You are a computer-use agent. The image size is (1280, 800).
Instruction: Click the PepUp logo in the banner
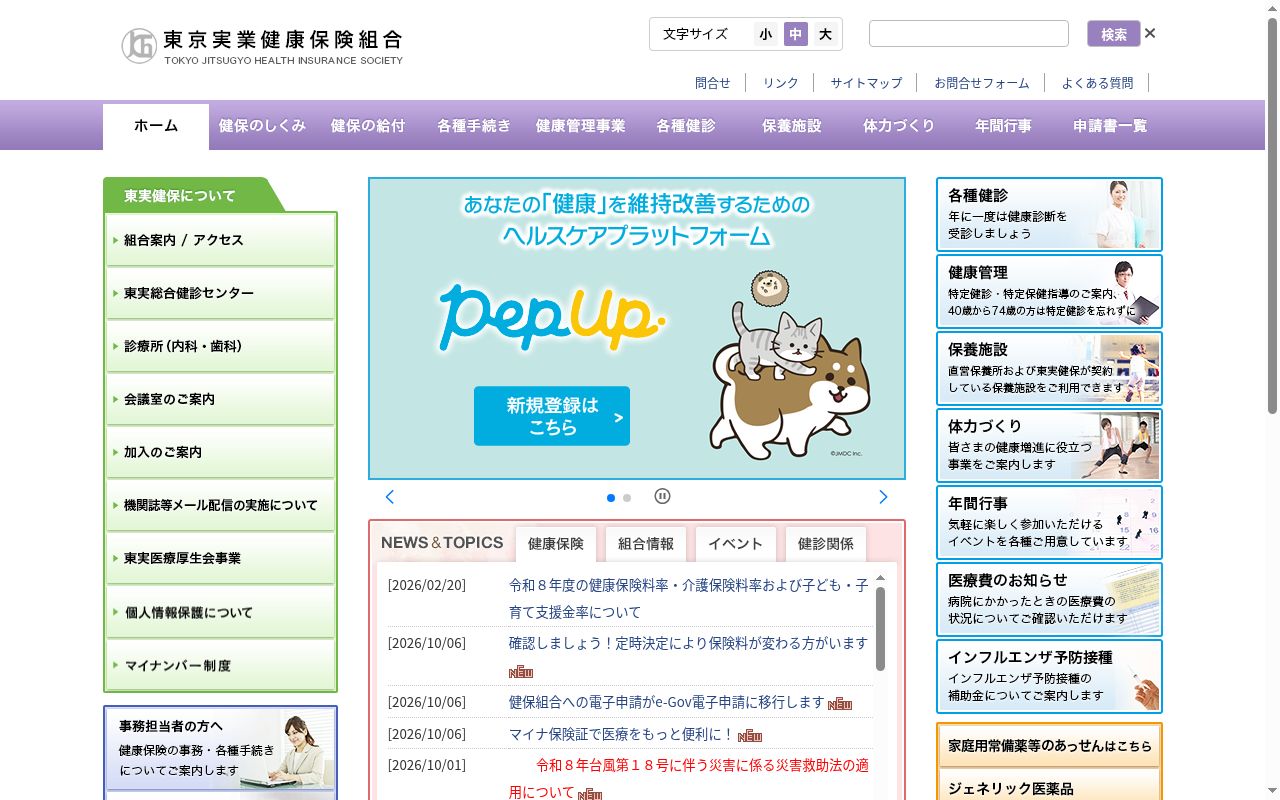[551, 316]
